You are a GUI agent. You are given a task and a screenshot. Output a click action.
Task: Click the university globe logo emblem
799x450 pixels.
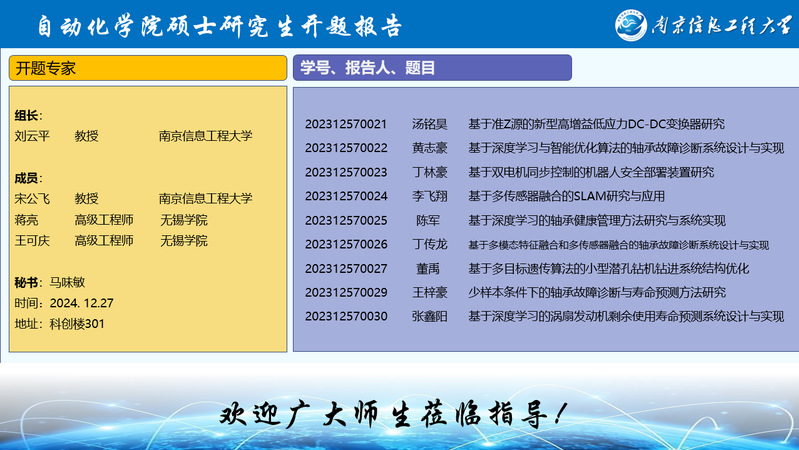click(633, 25)
